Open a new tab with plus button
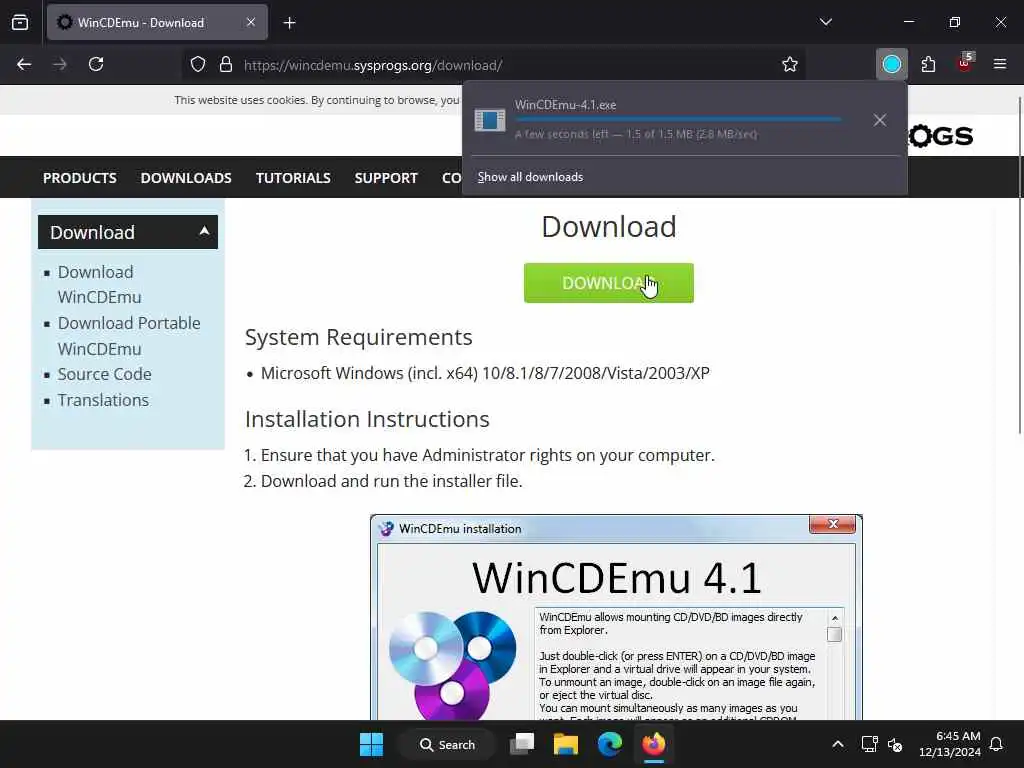This screenshot has height=768, width=1024. (289, 23)
